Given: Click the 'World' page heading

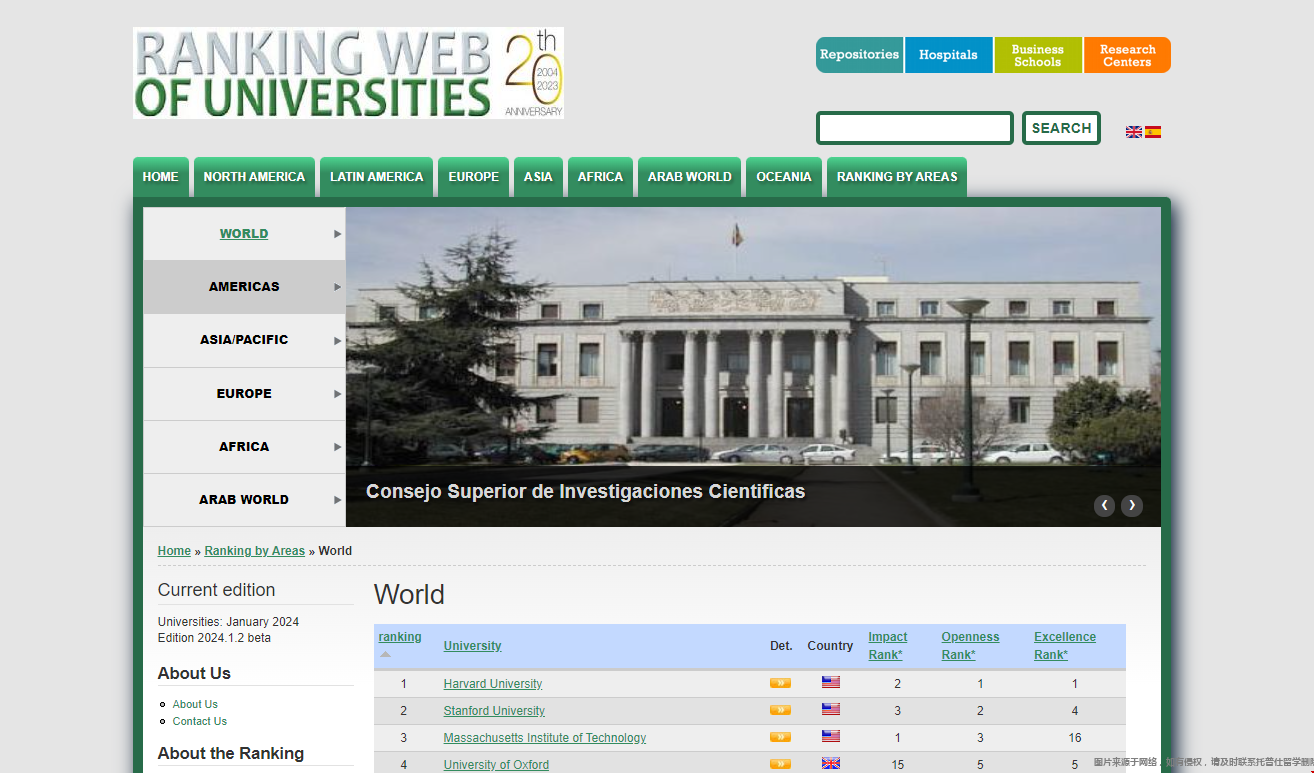Looking at the screenshot, I should [x=409, y=595].
